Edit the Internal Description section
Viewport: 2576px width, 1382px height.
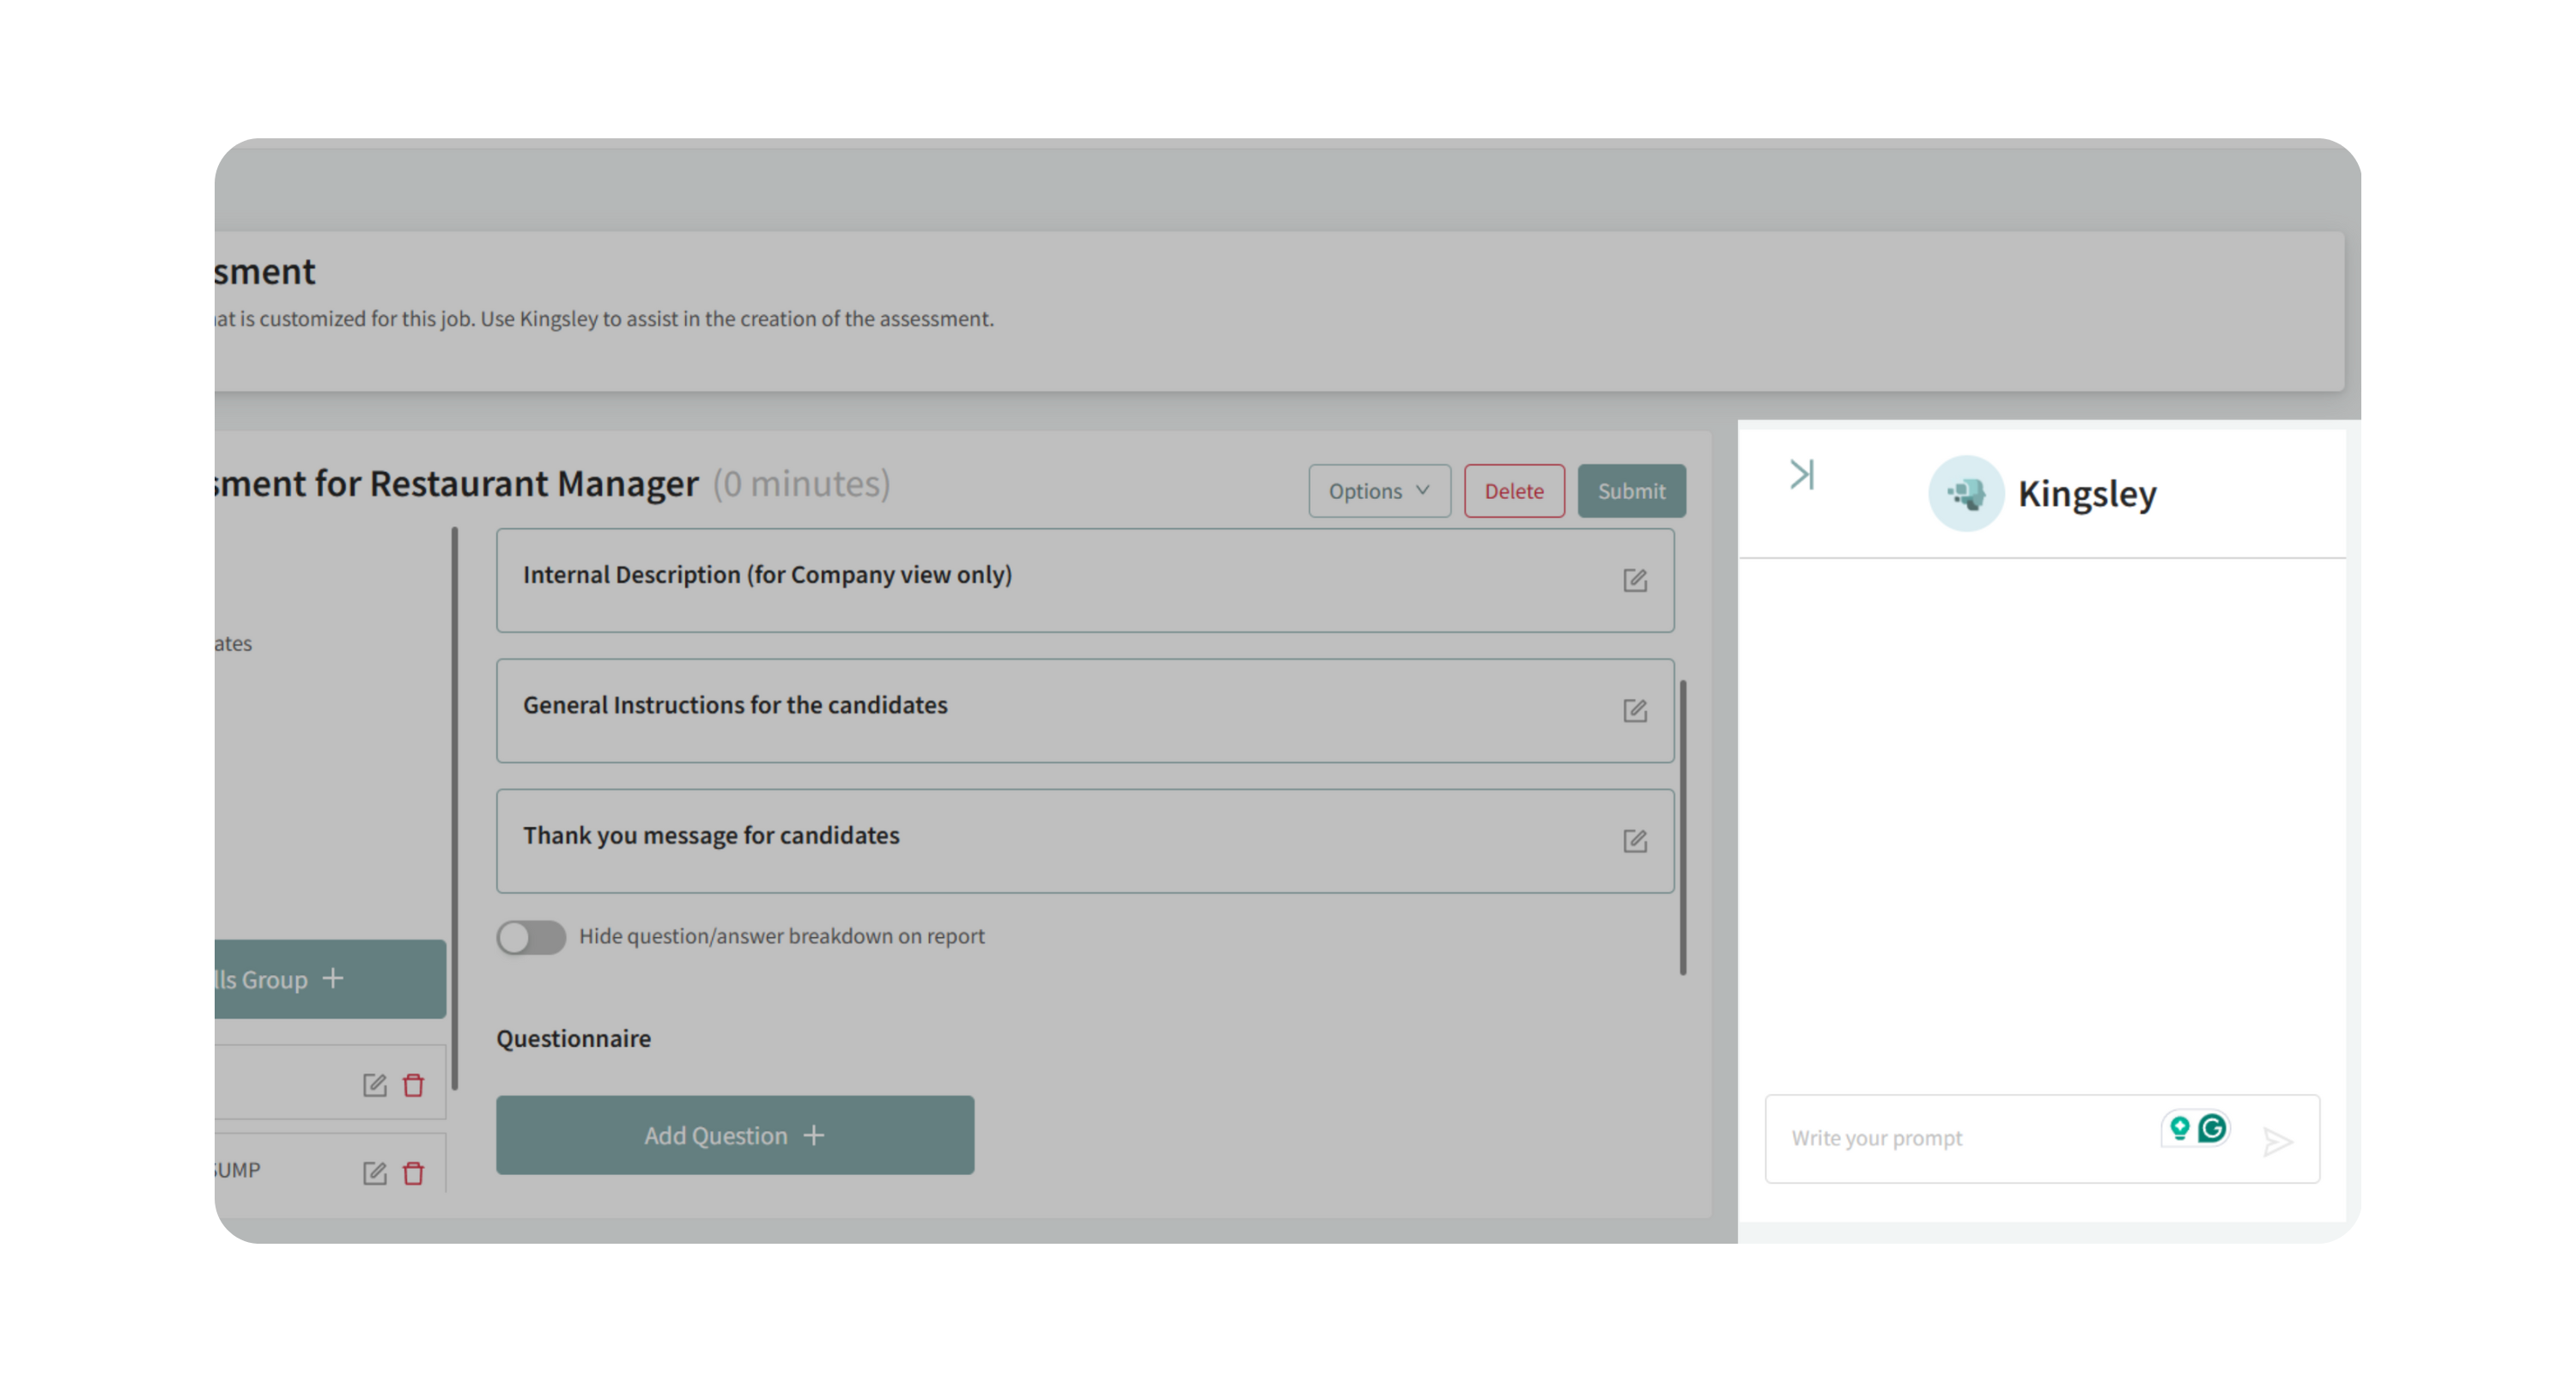(1634, 580)
